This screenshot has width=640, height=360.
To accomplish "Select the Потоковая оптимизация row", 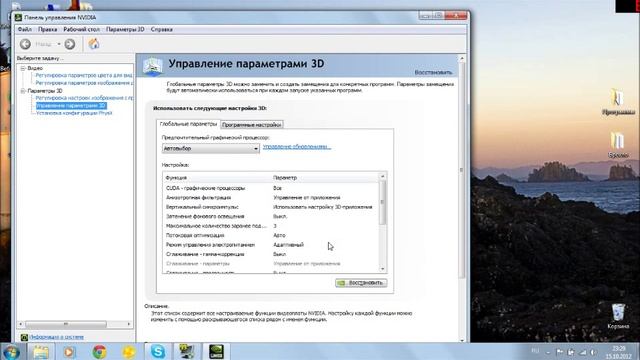I will [x=271, y=236].
